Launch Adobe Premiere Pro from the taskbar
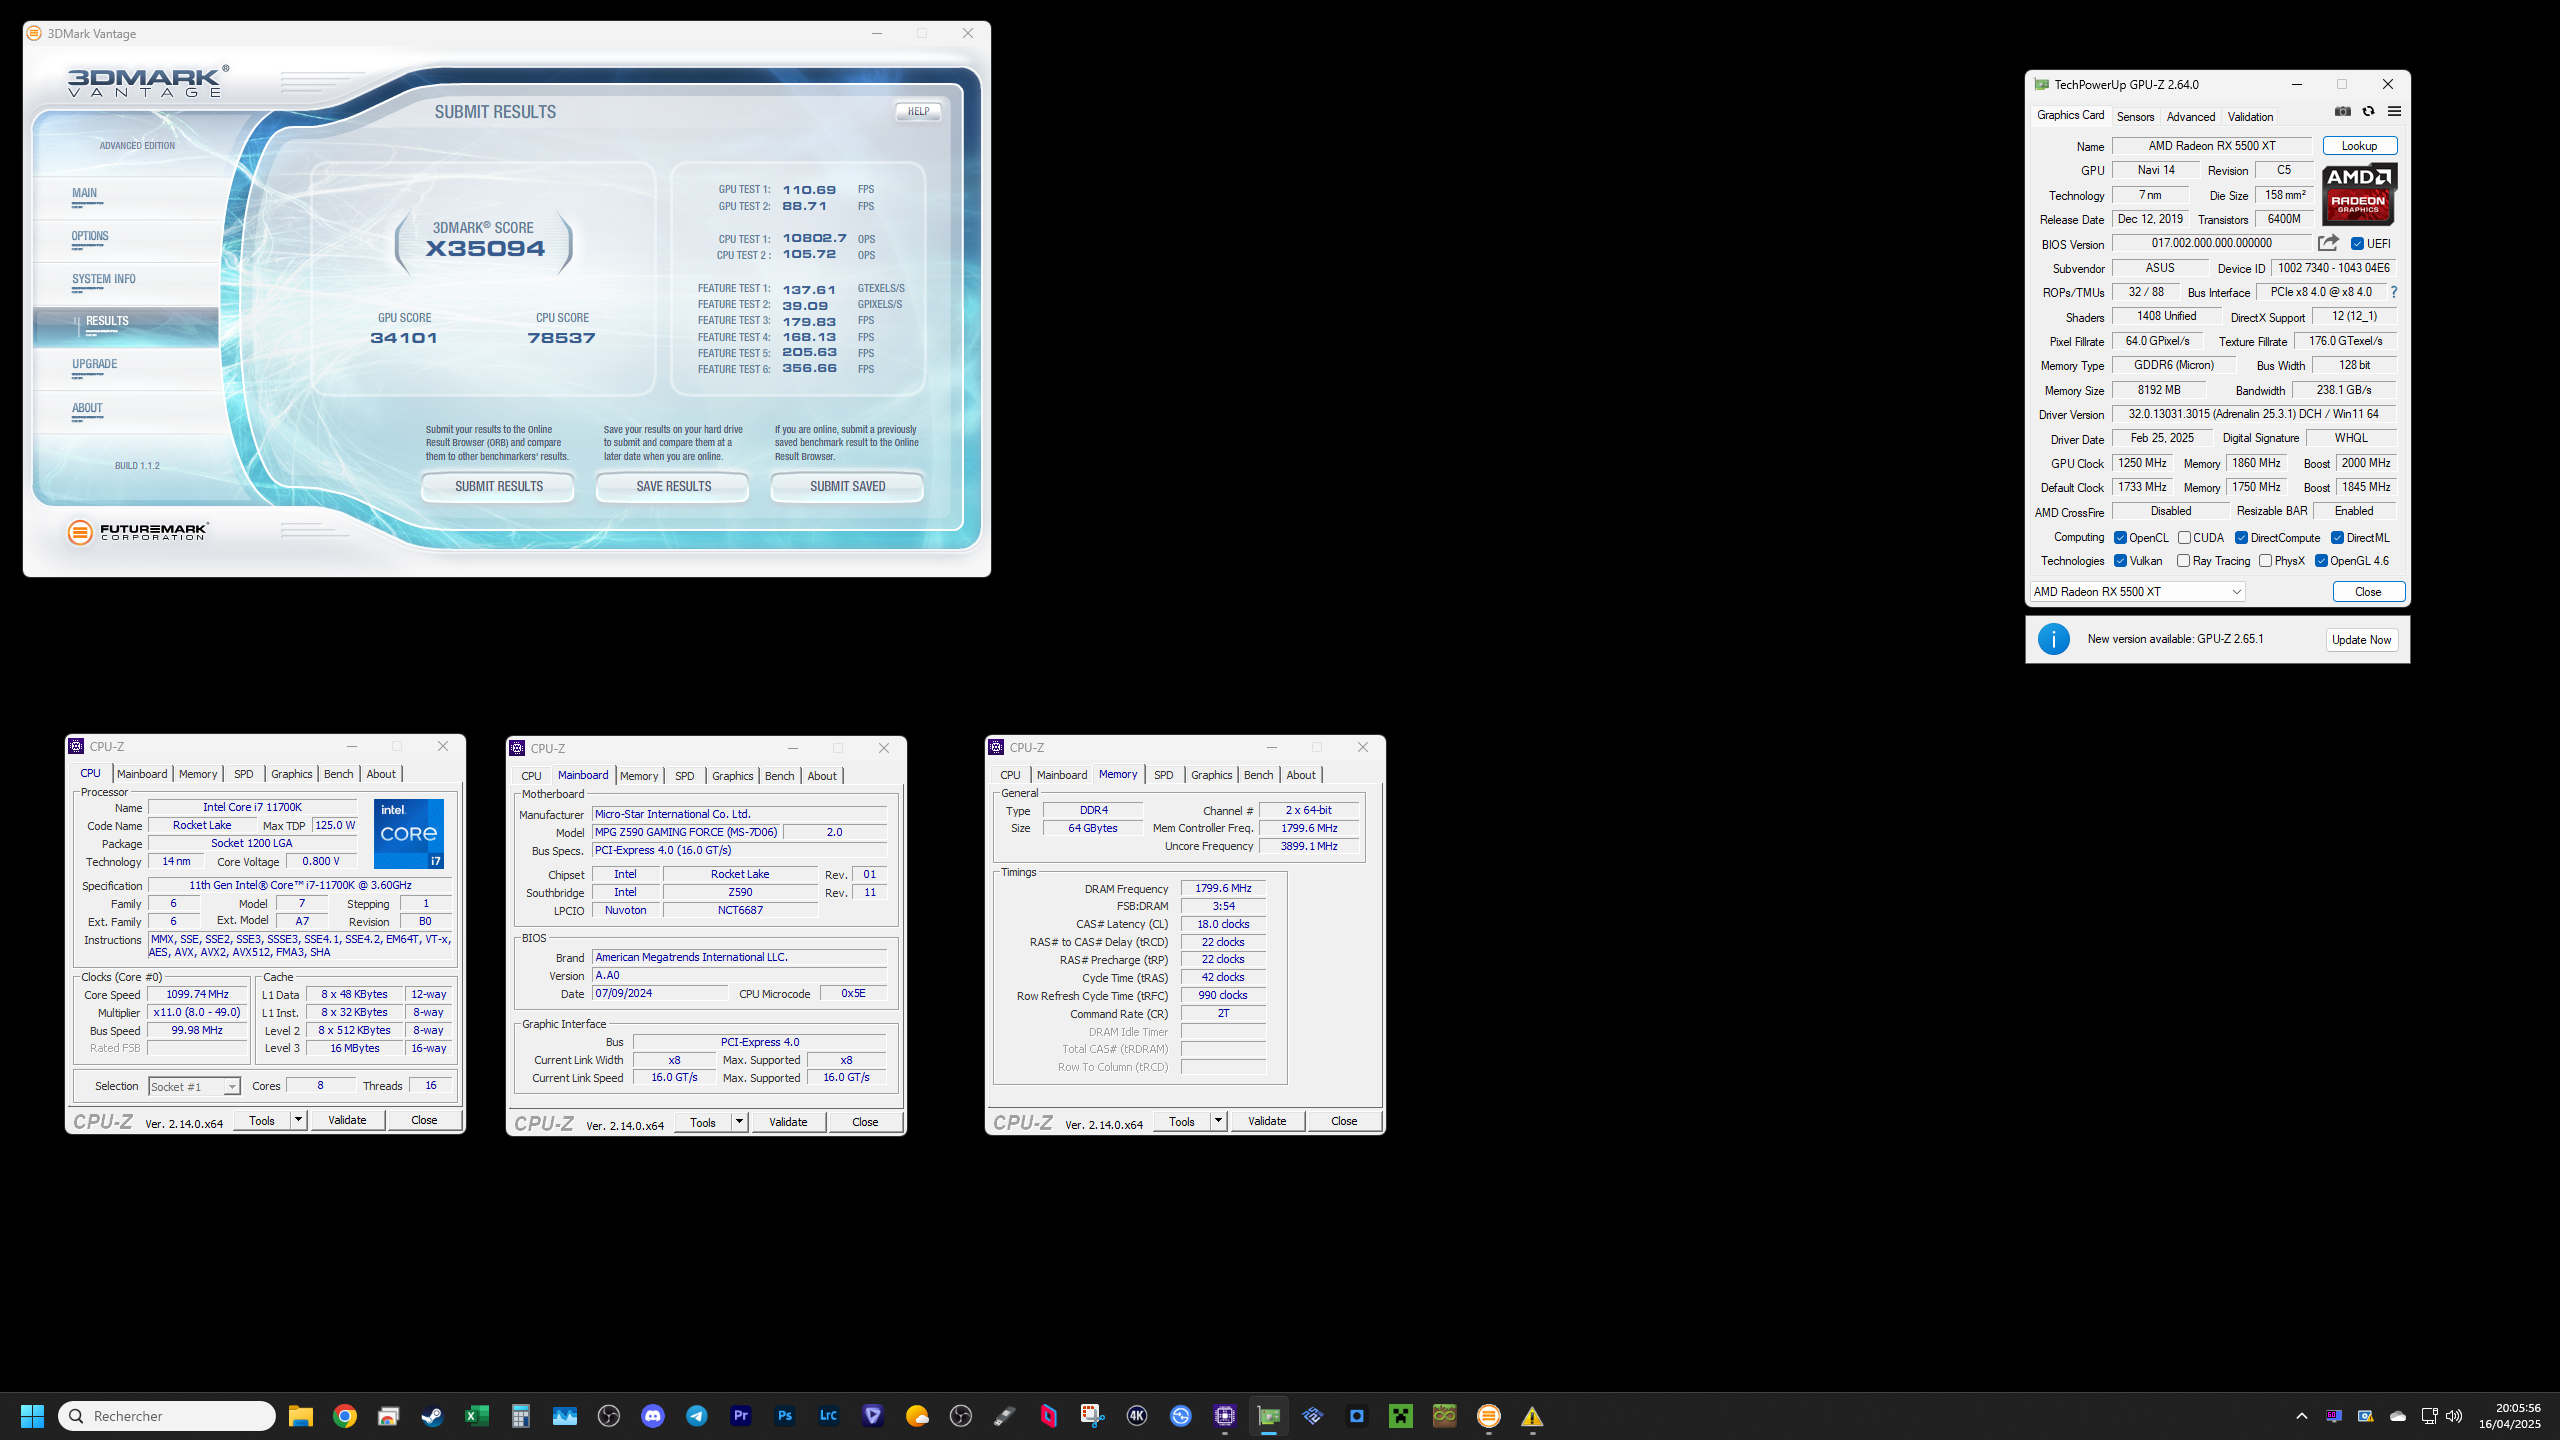The width and height of the screenshot is (2560, 1440). [x=741, y=1416]
